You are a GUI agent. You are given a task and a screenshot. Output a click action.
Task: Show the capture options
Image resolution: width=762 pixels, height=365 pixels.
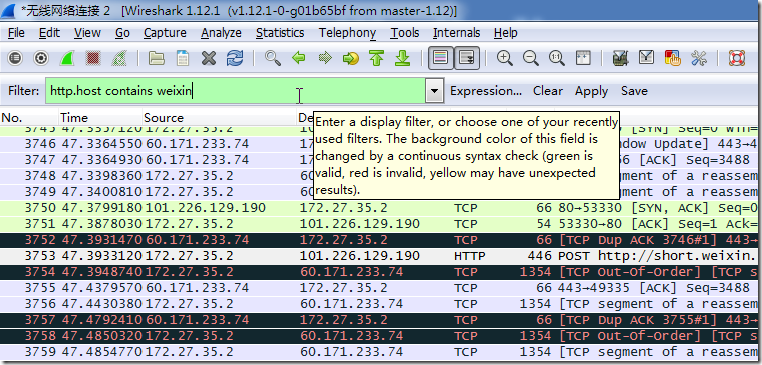coord(41,59)
